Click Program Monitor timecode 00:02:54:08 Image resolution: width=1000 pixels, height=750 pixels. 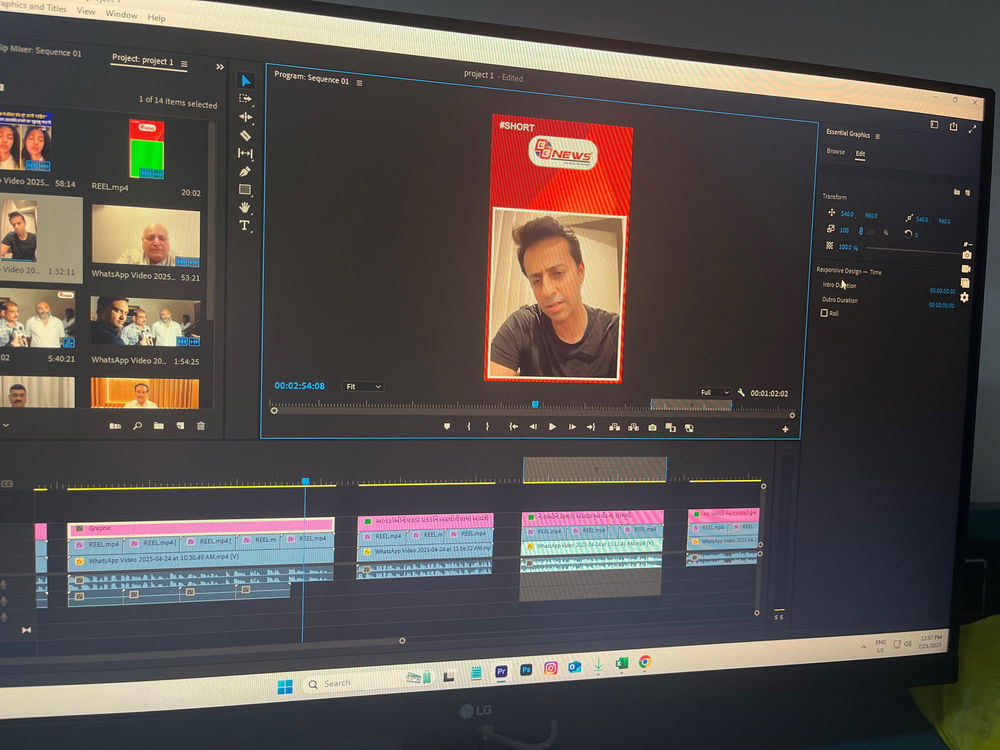click(299, 385)
